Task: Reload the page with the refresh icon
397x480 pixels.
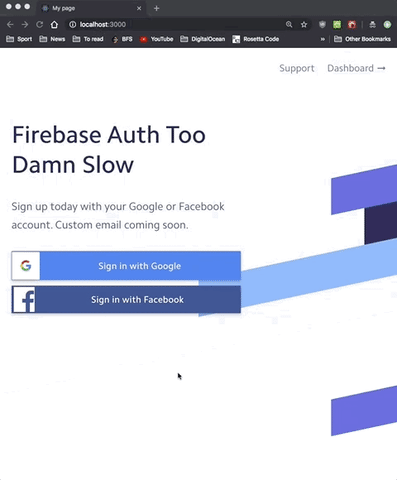Action: click(39, 24)
